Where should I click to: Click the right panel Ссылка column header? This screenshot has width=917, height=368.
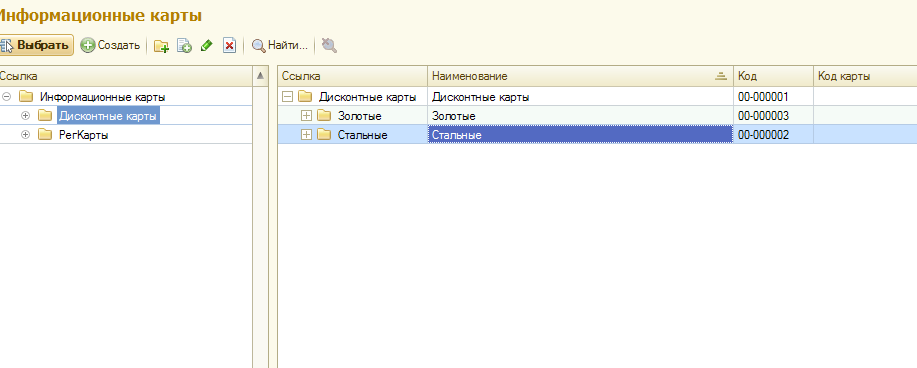(x=352, y=76)
